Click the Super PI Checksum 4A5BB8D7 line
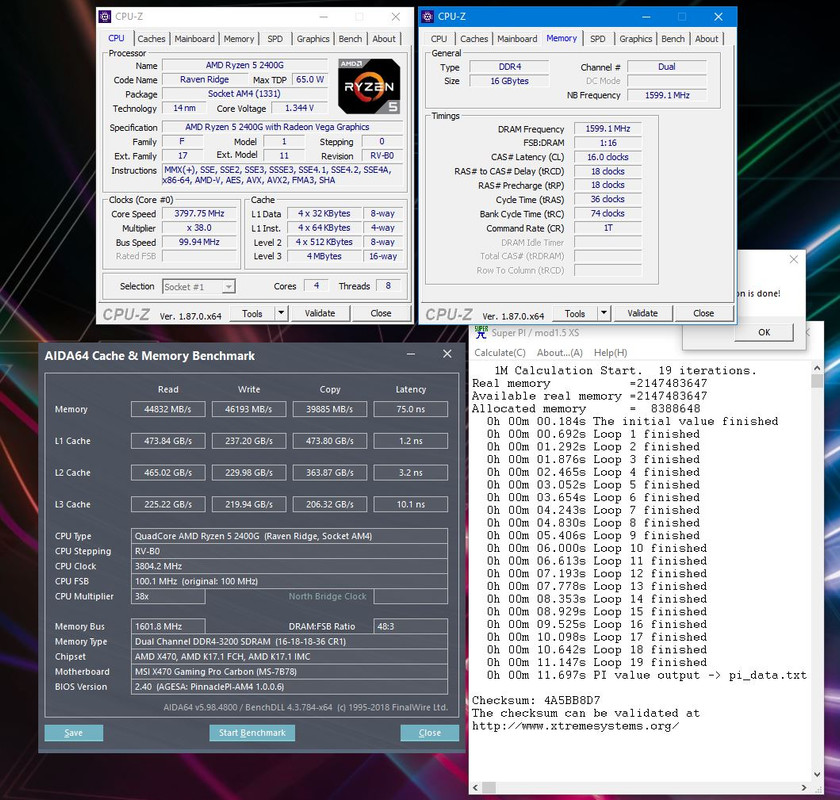The image size is (840, 800). [x=536, y=700]
